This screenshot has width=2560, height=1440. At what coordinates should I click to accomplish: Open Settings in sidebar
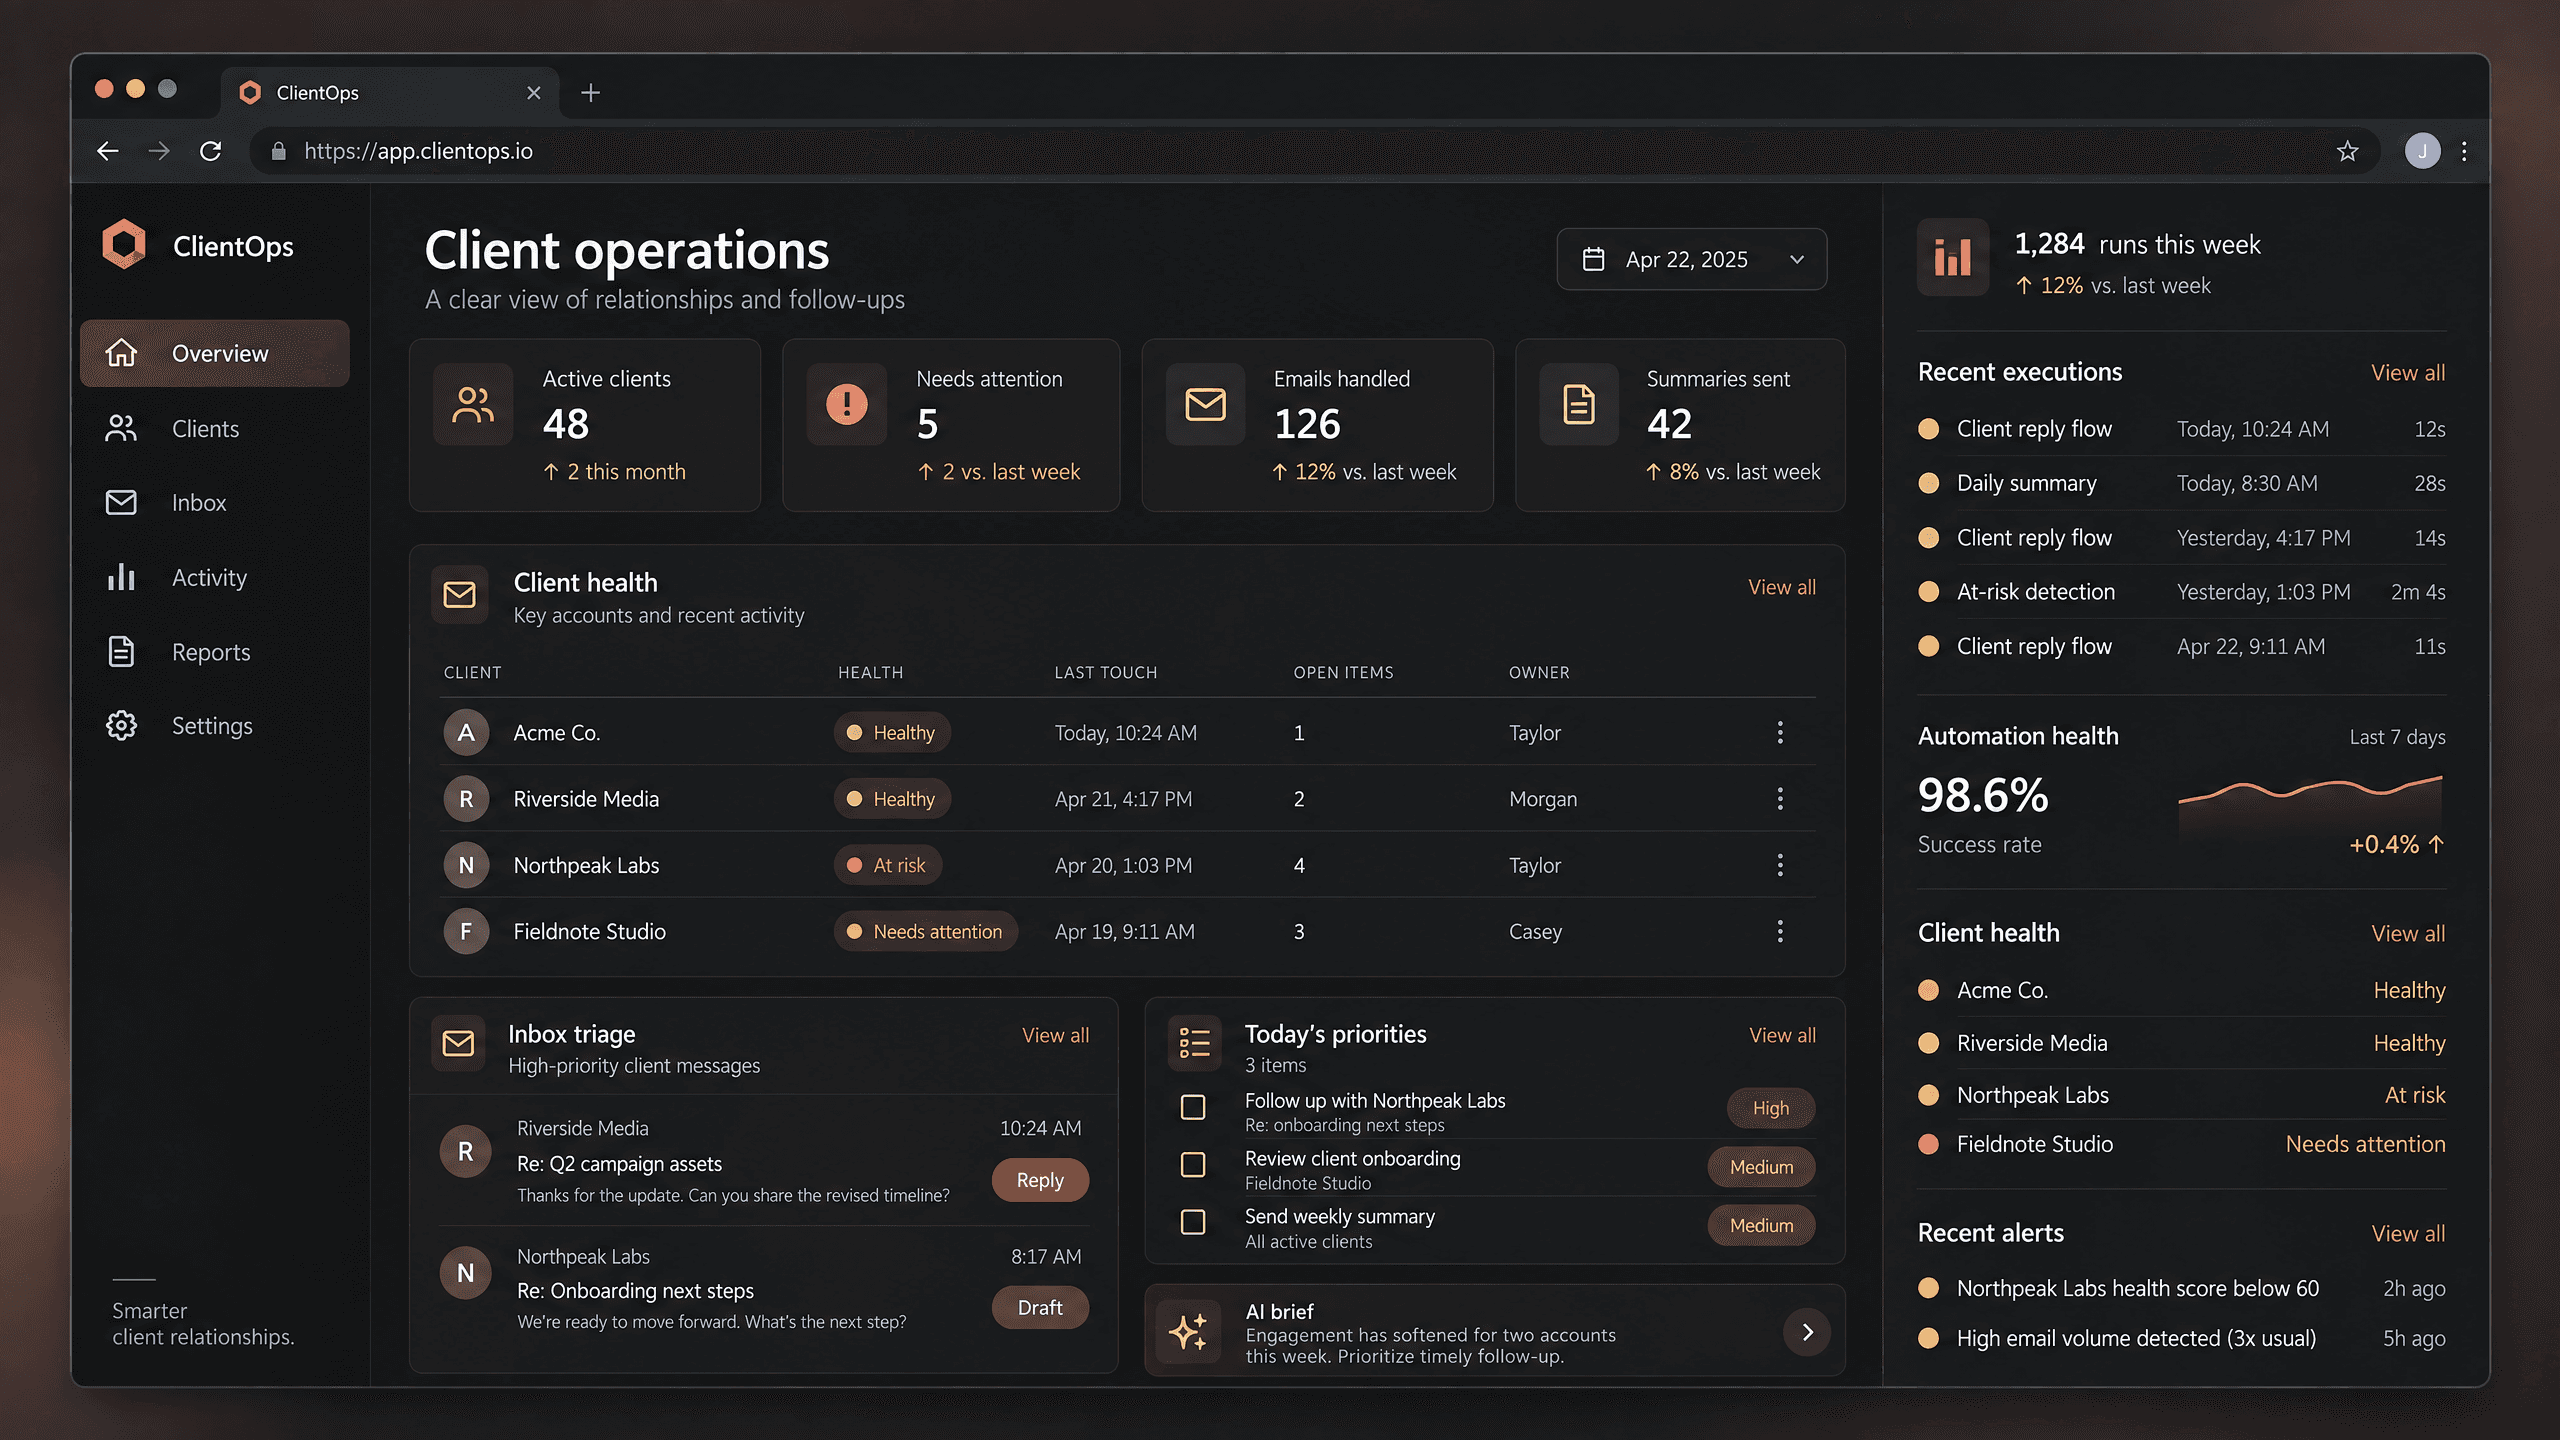tap(215, 726)
